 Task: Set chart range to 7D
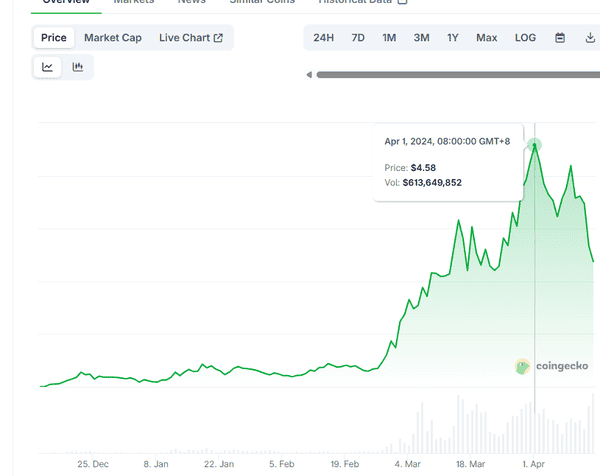click(358, 38)
